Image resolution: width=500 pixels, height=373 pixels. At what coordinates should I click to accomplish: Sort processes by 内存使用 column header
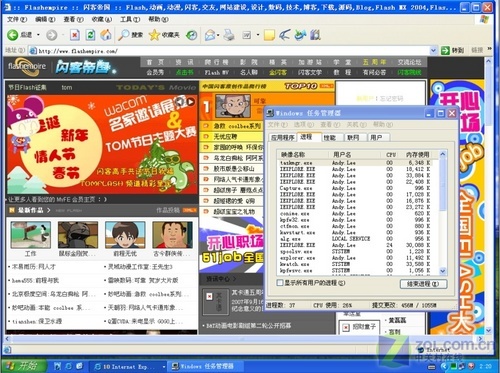418,154
